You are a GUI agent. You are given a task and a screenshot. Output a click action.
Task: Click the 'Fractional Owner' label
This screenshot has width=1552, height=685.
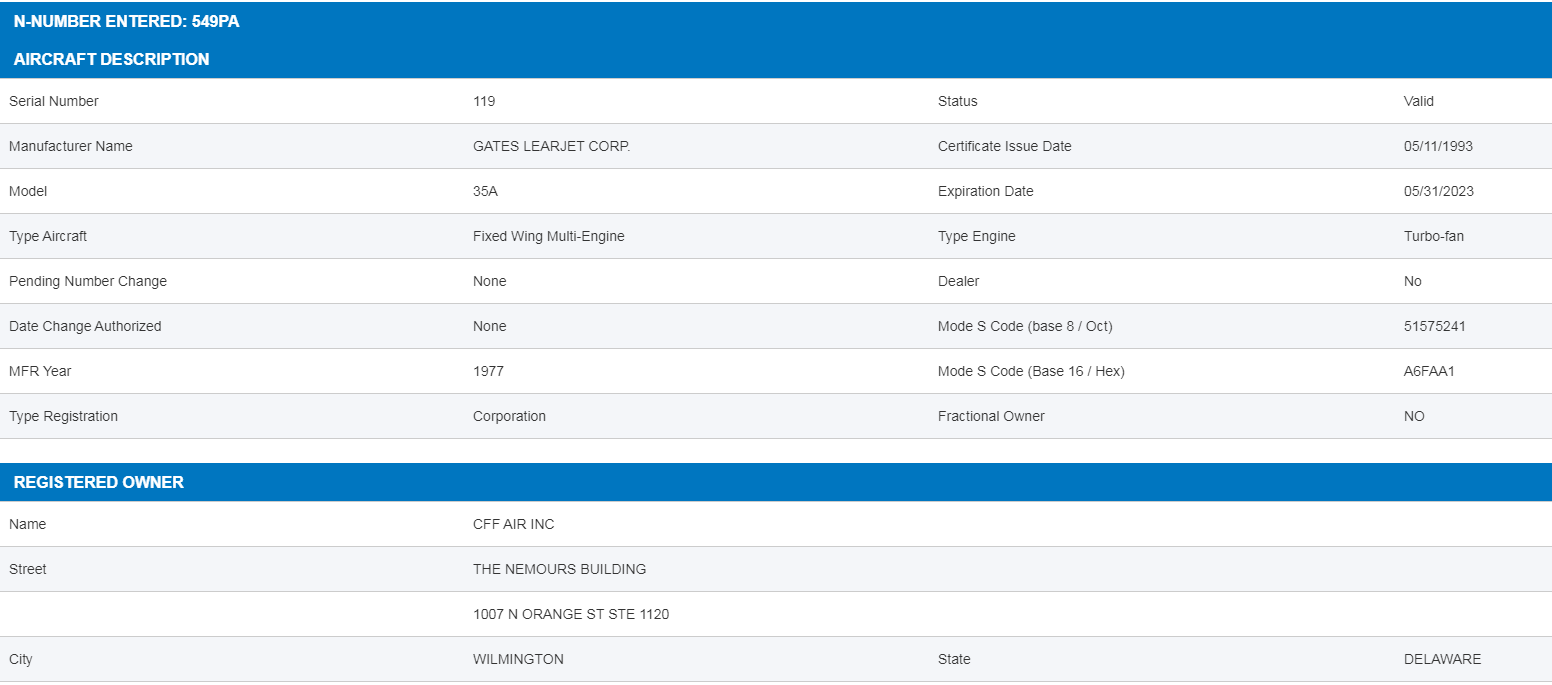tap(991, 416)
